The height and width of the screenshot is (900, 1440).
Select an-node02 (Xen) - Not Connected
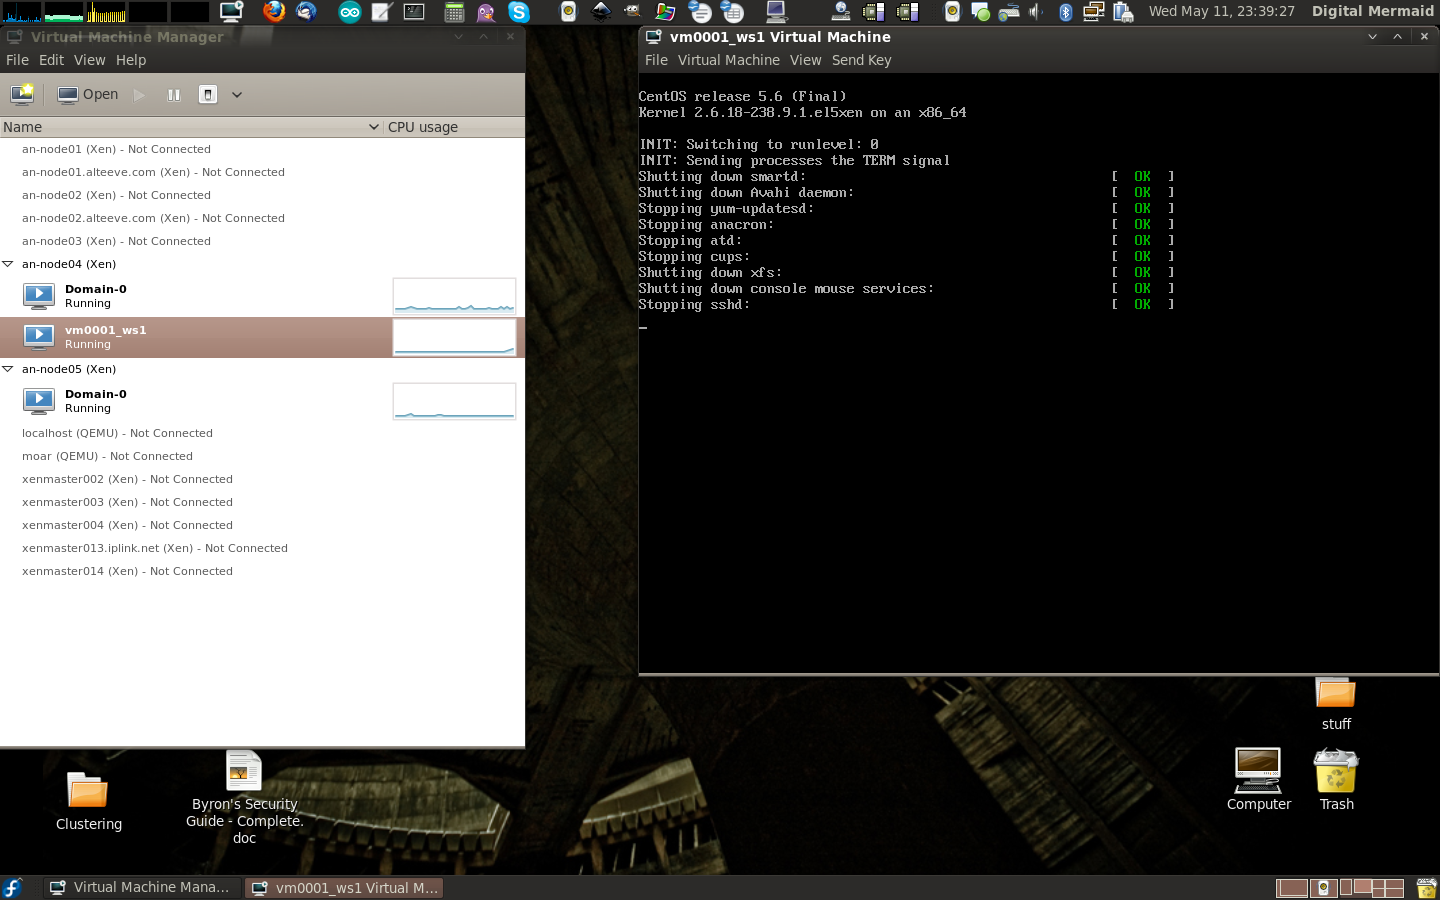click(116, 195)
